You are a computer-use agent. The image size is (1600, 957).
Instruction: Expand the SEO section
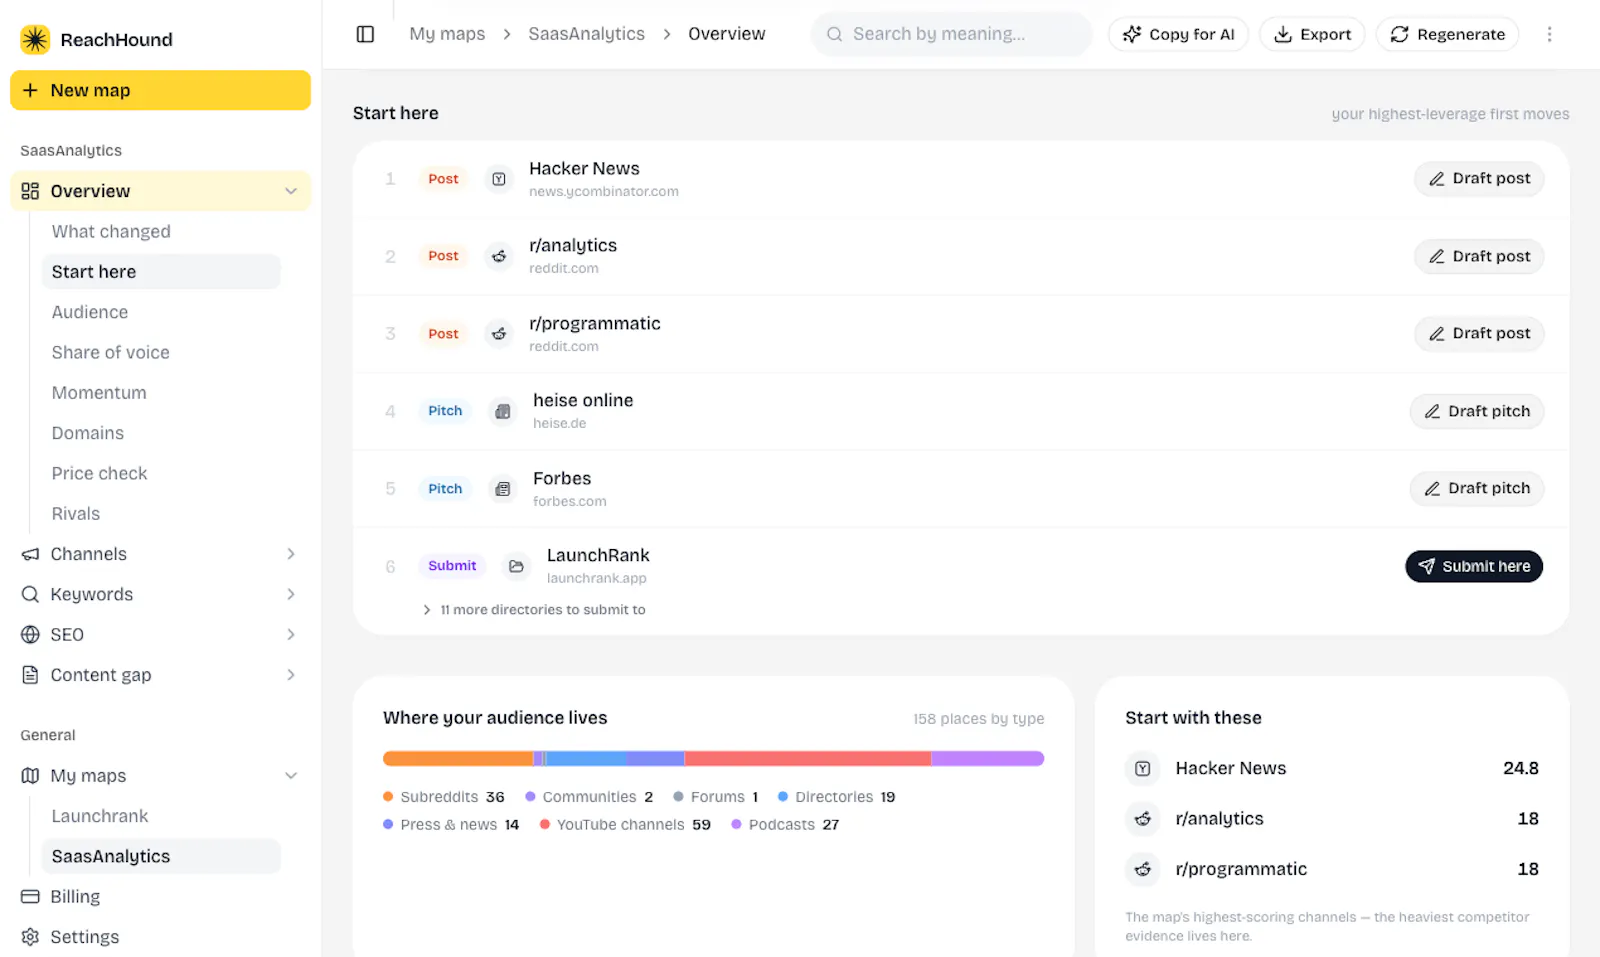[291, 635]
